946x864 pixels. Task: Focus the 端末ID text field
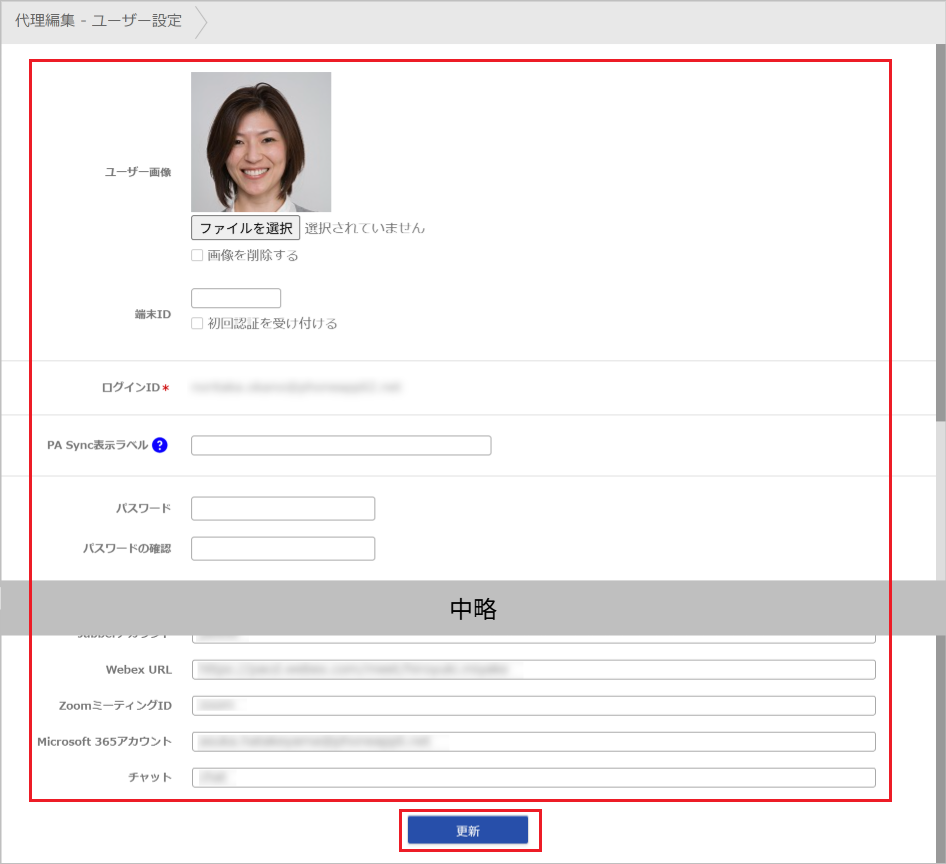(x=236, y=298)
